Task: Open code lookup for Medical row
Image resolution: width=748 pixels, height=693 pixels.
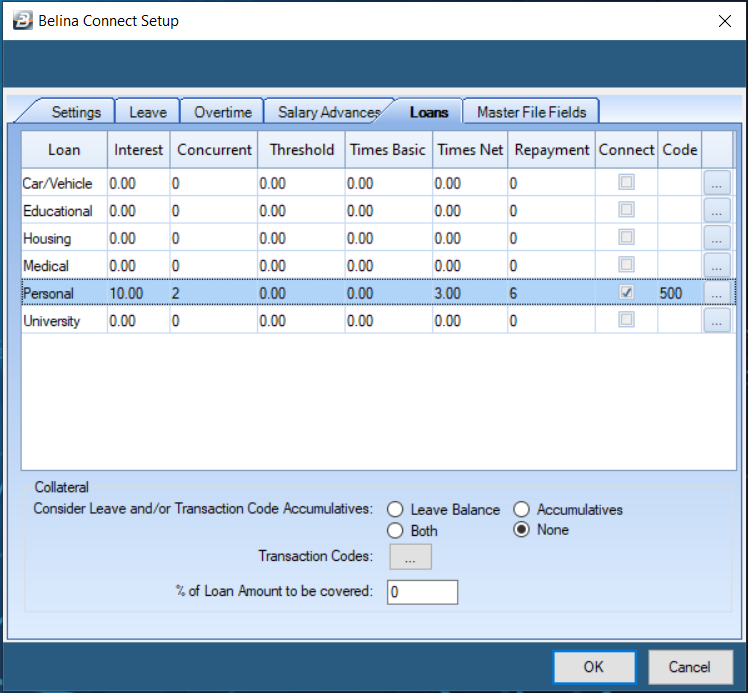Action: coord(717,265)
